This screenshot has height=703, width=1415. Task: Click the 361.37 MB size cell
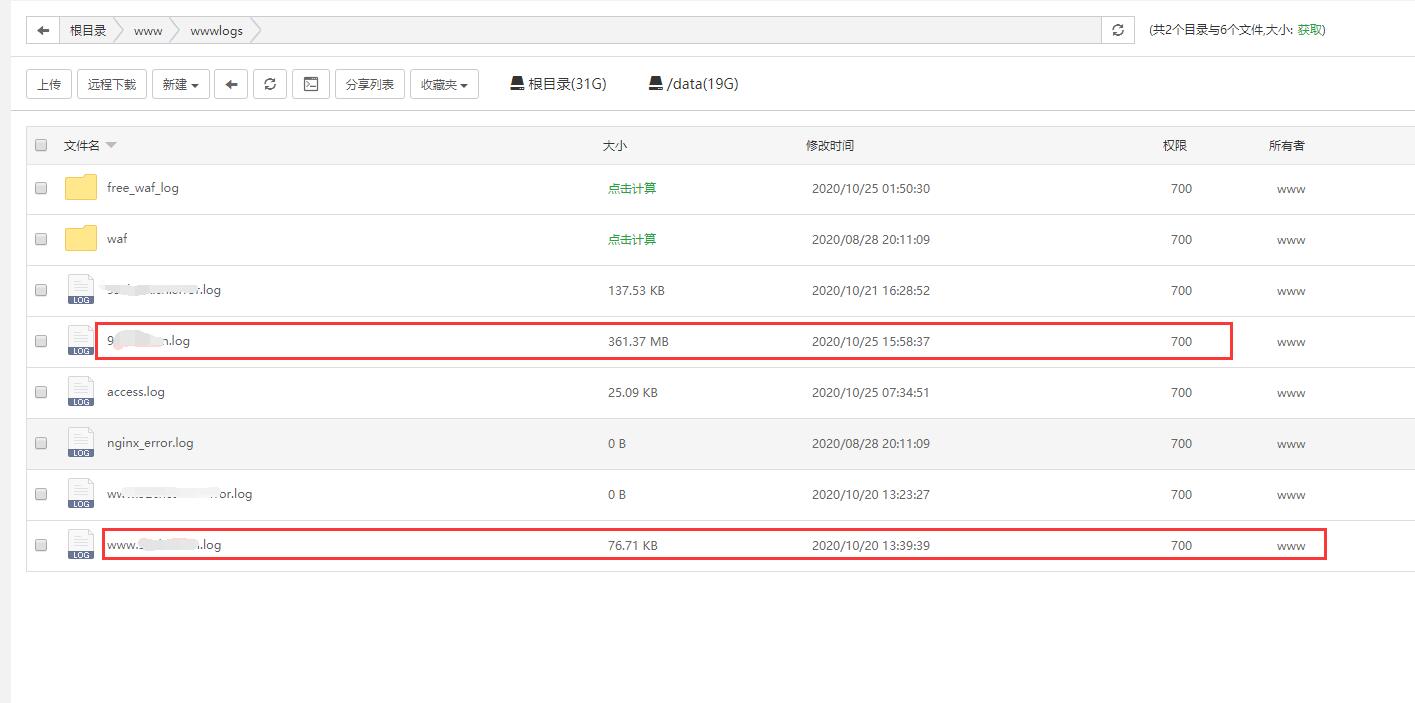(638, 341)
